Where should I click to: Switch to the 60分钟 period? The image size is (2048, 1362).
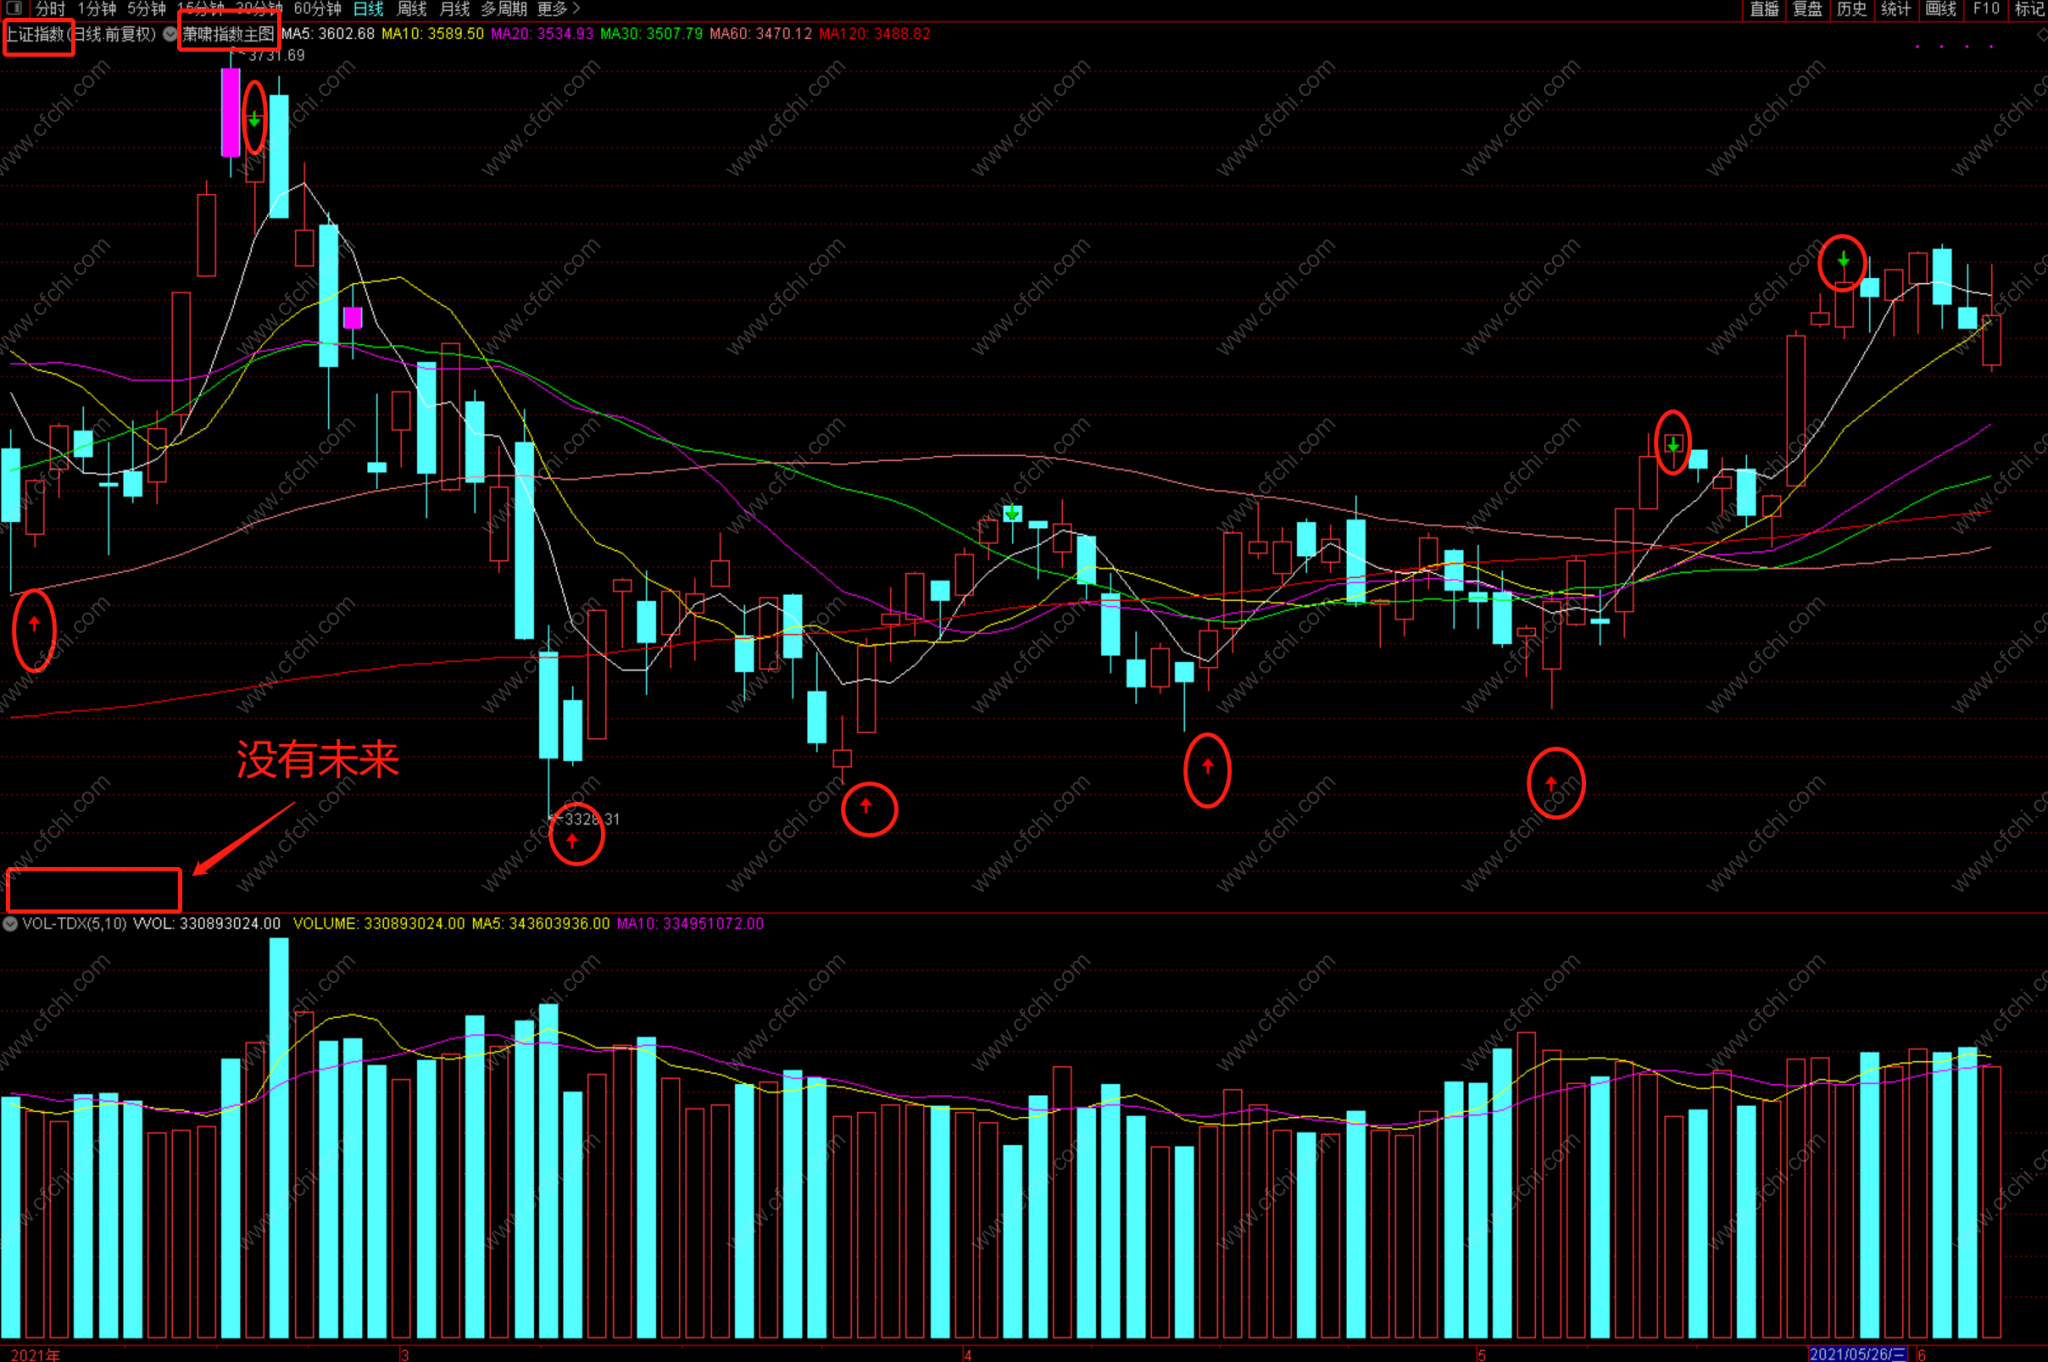coord(317,9)
